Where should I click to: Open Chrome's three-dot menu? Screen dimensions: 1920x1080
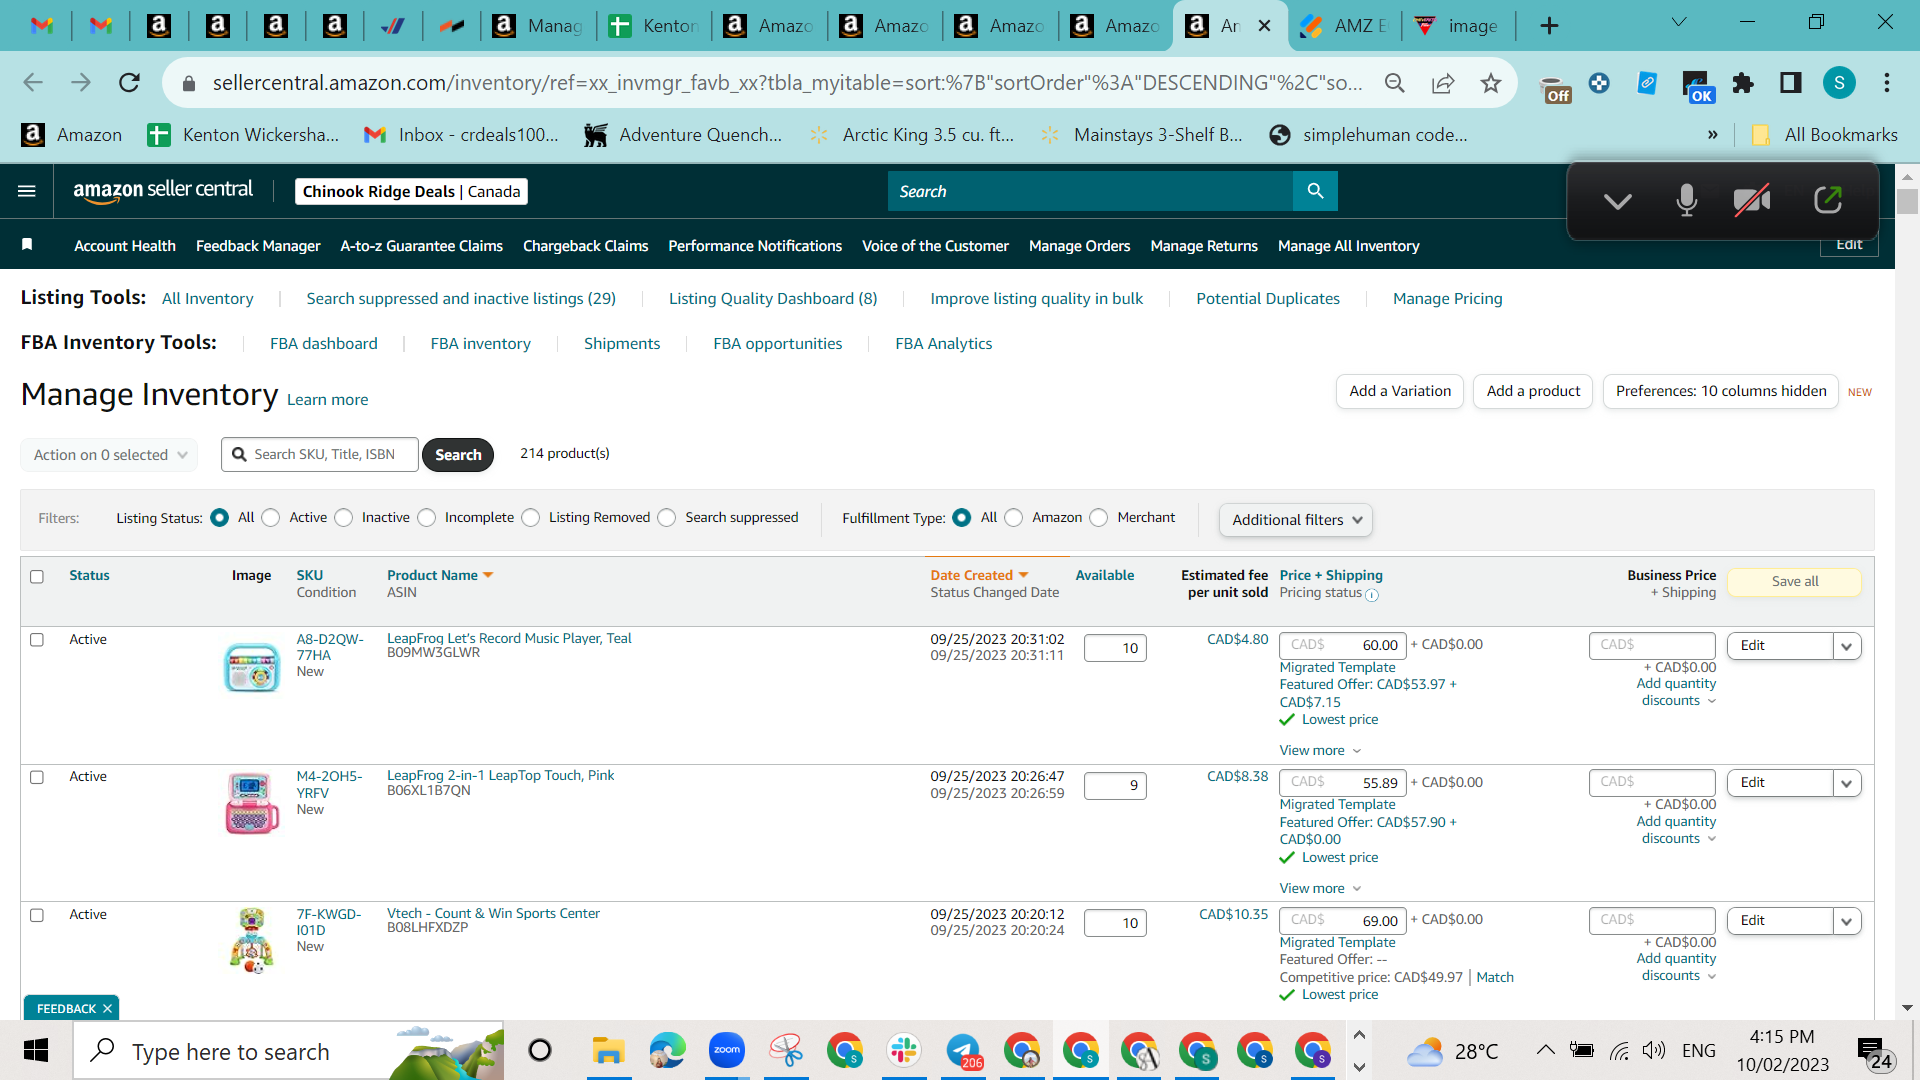1887,83
